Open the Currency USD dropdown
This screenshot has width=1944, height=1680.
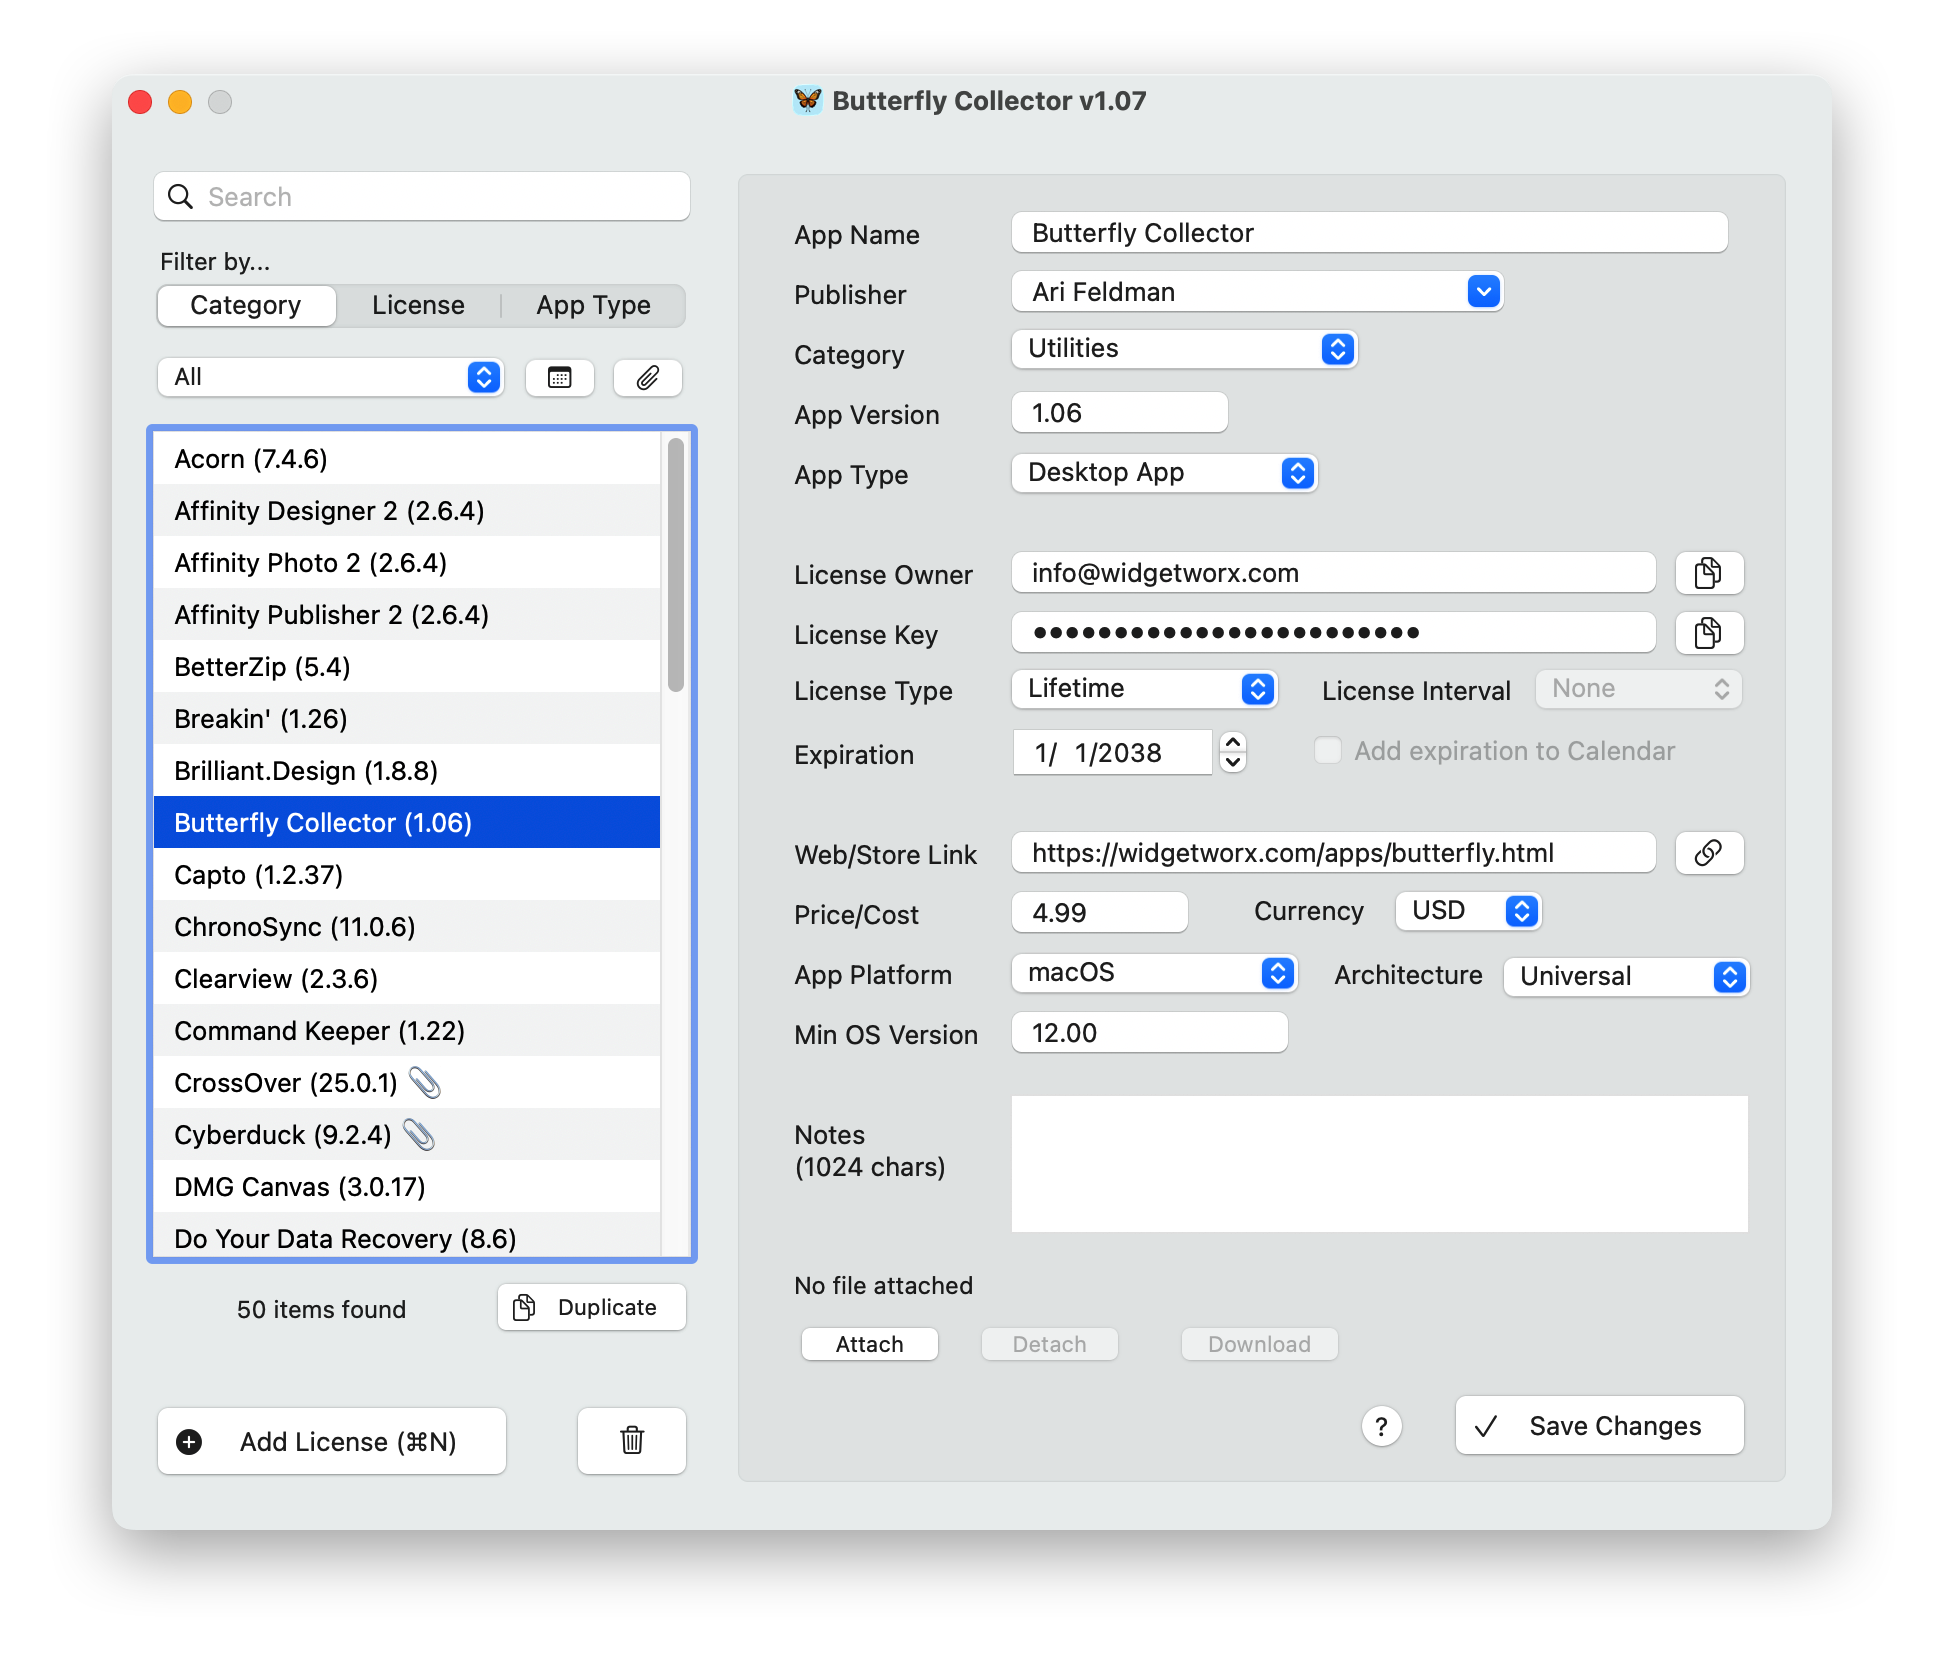(x=1468, y=911)
